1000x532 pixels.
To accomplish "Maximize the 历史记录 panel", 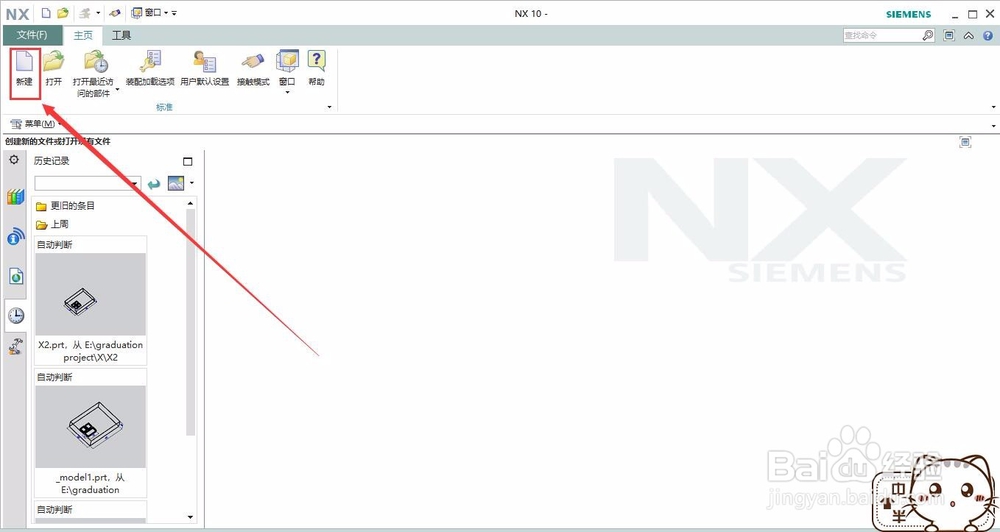I will [x=188, y=161].
